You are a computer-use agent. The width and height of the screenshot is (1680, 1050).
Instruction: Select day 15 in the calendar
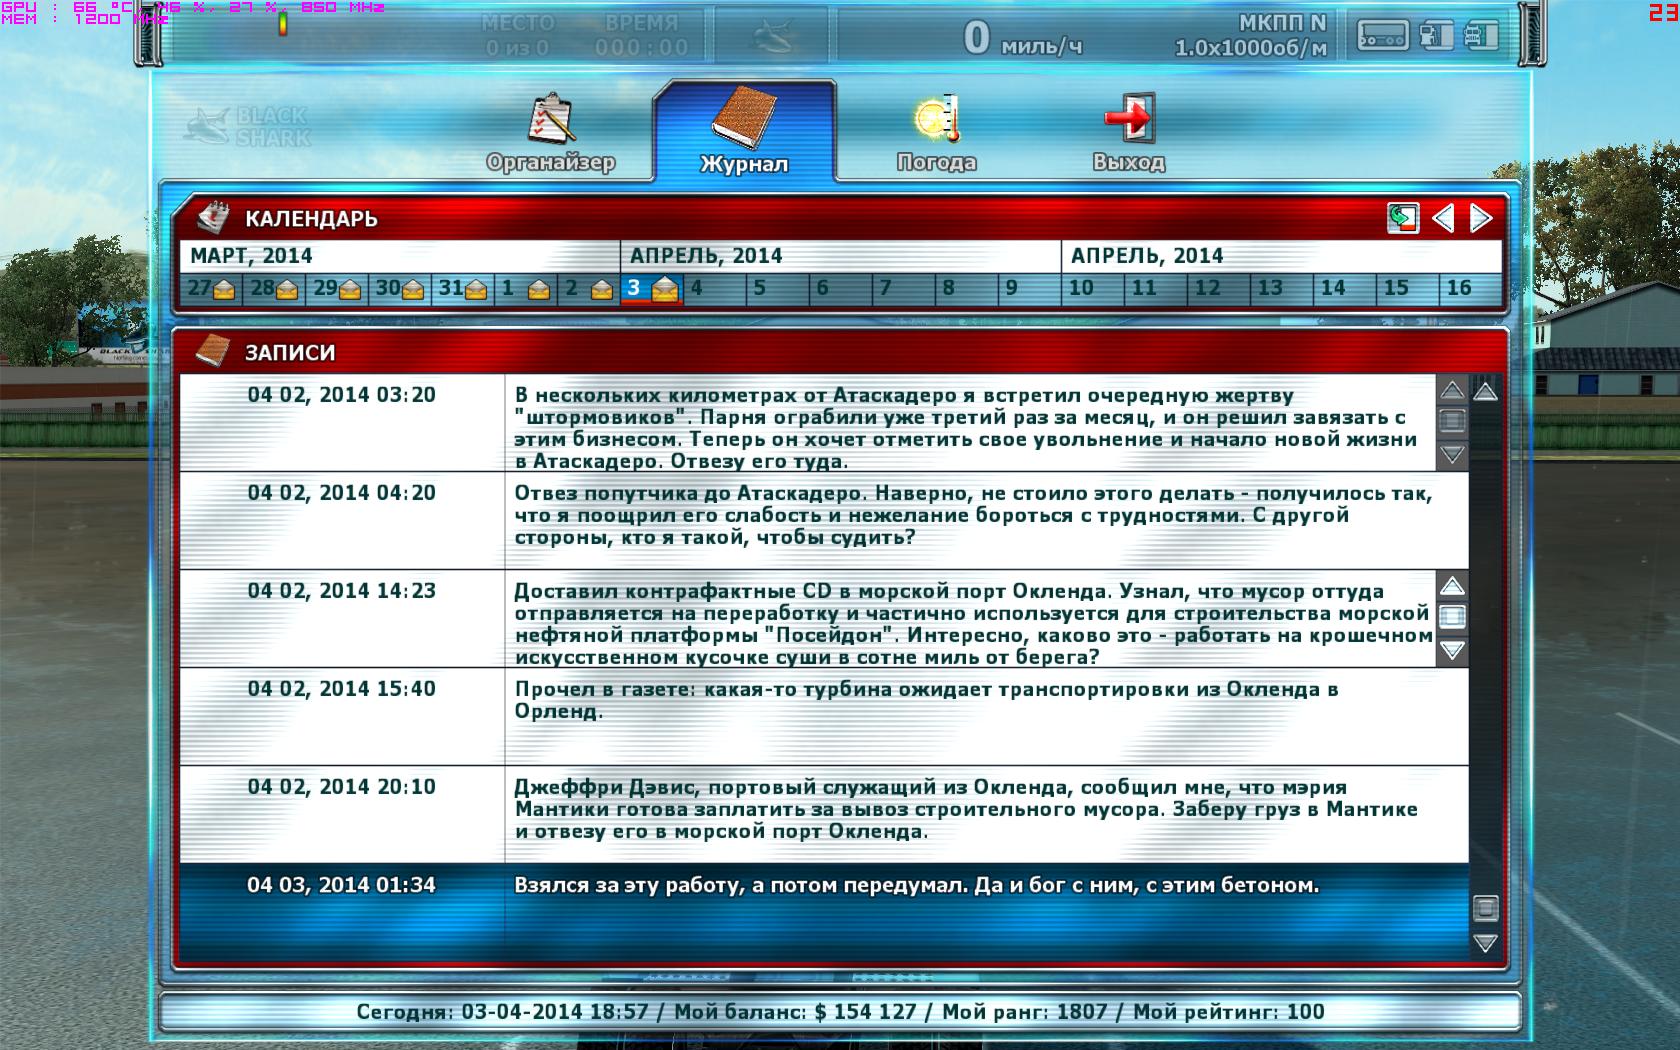point(1408,288)
